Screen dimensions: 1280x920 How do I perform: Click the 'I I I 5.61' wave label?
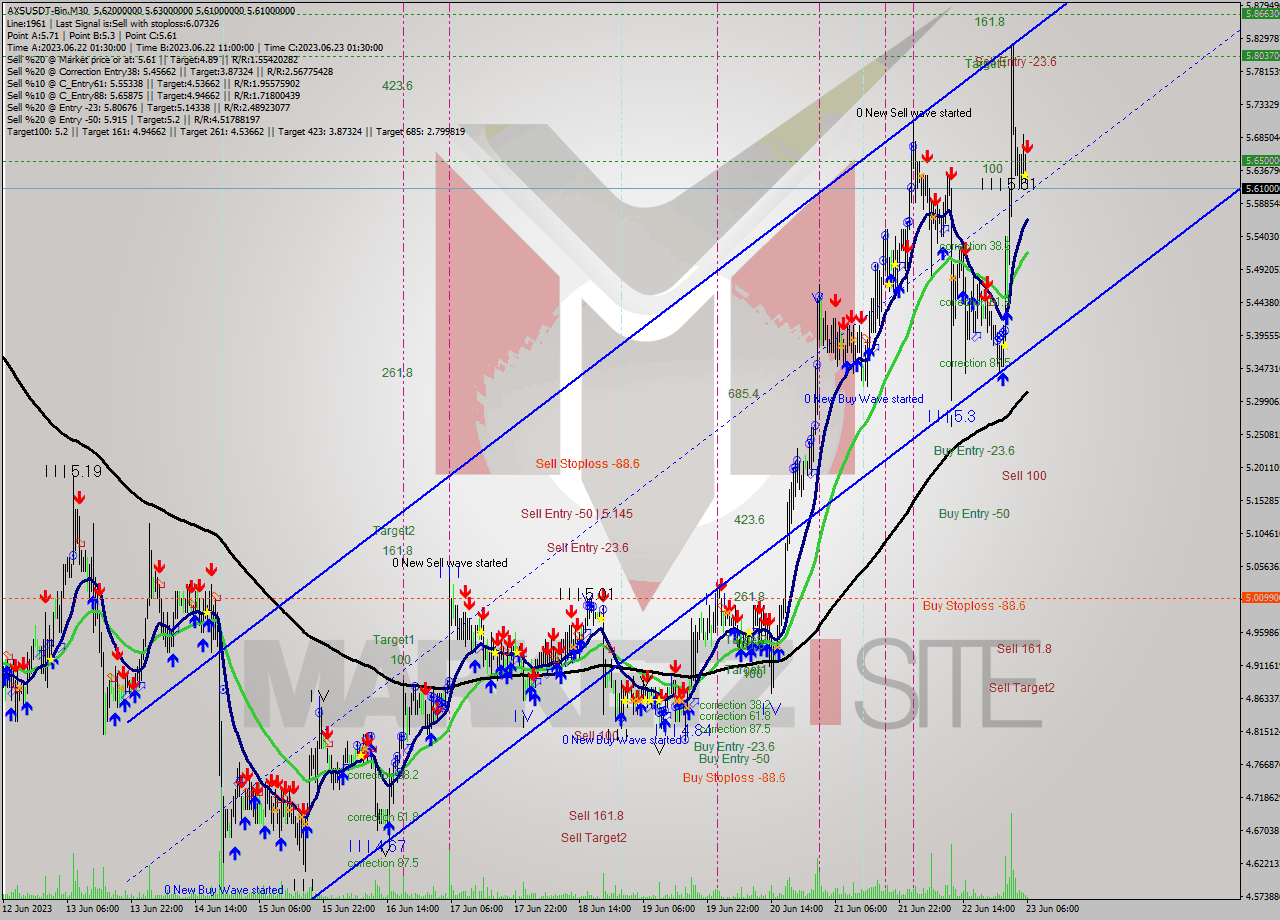[x=1007, y=184]
